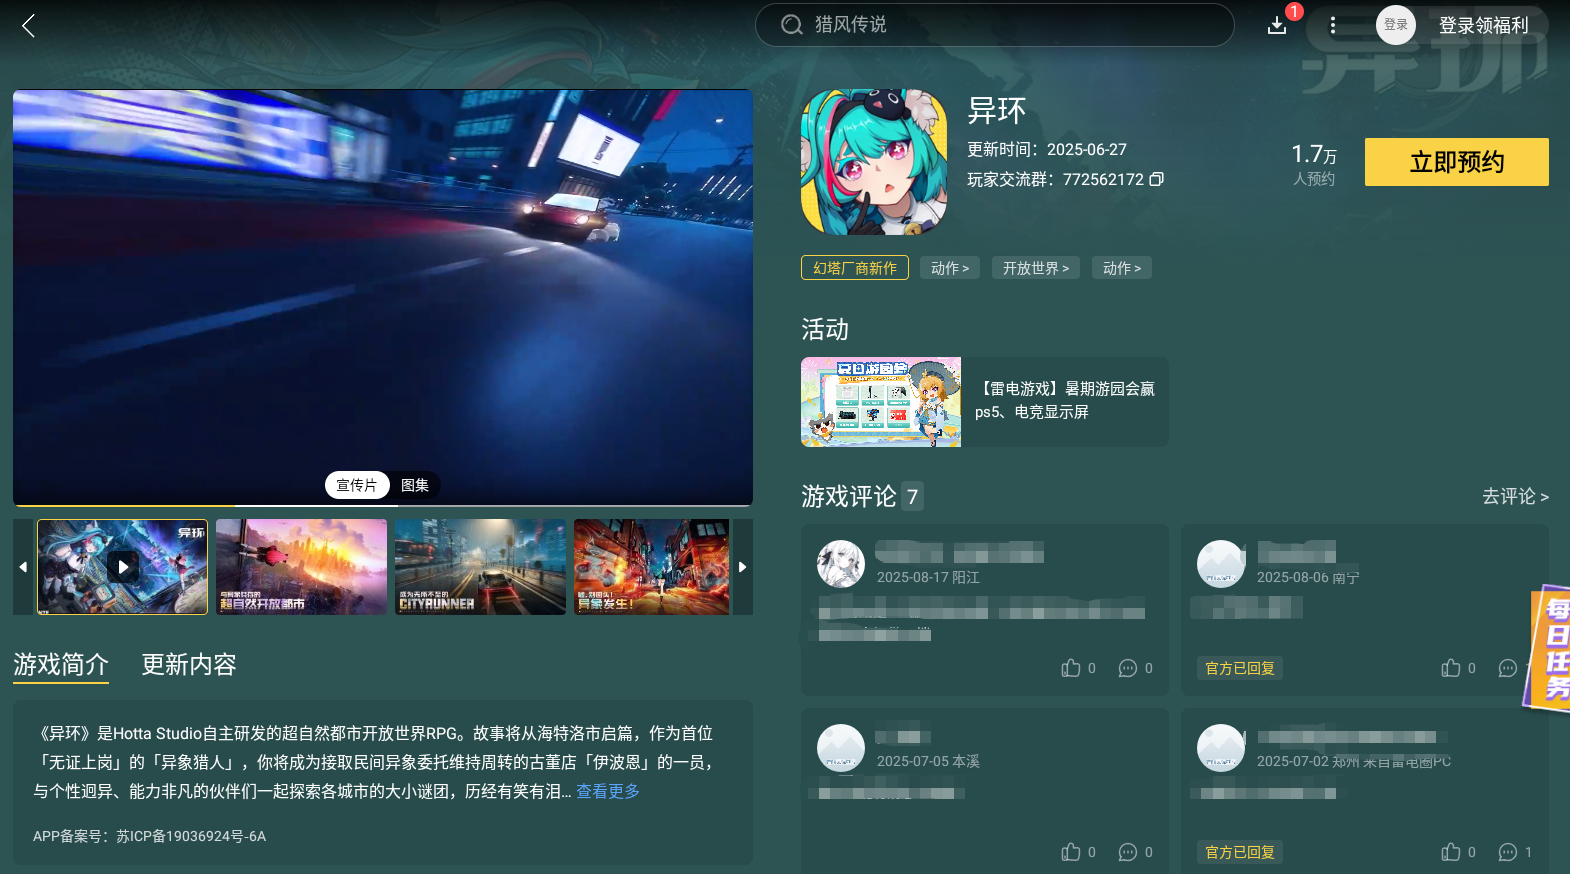Open the 每日任务 floating badge
This screenshot has height=874, width=1570.
[1548, 649]
